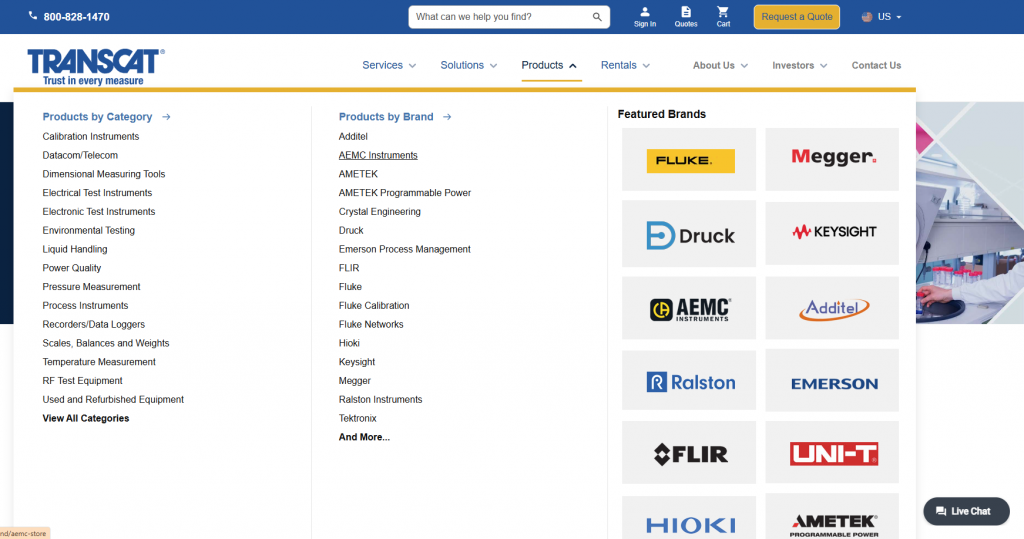Open AMETEK Programmable Power brand link
The height and width of the screenshot is (539, 1024).
[x=405, y=193]
